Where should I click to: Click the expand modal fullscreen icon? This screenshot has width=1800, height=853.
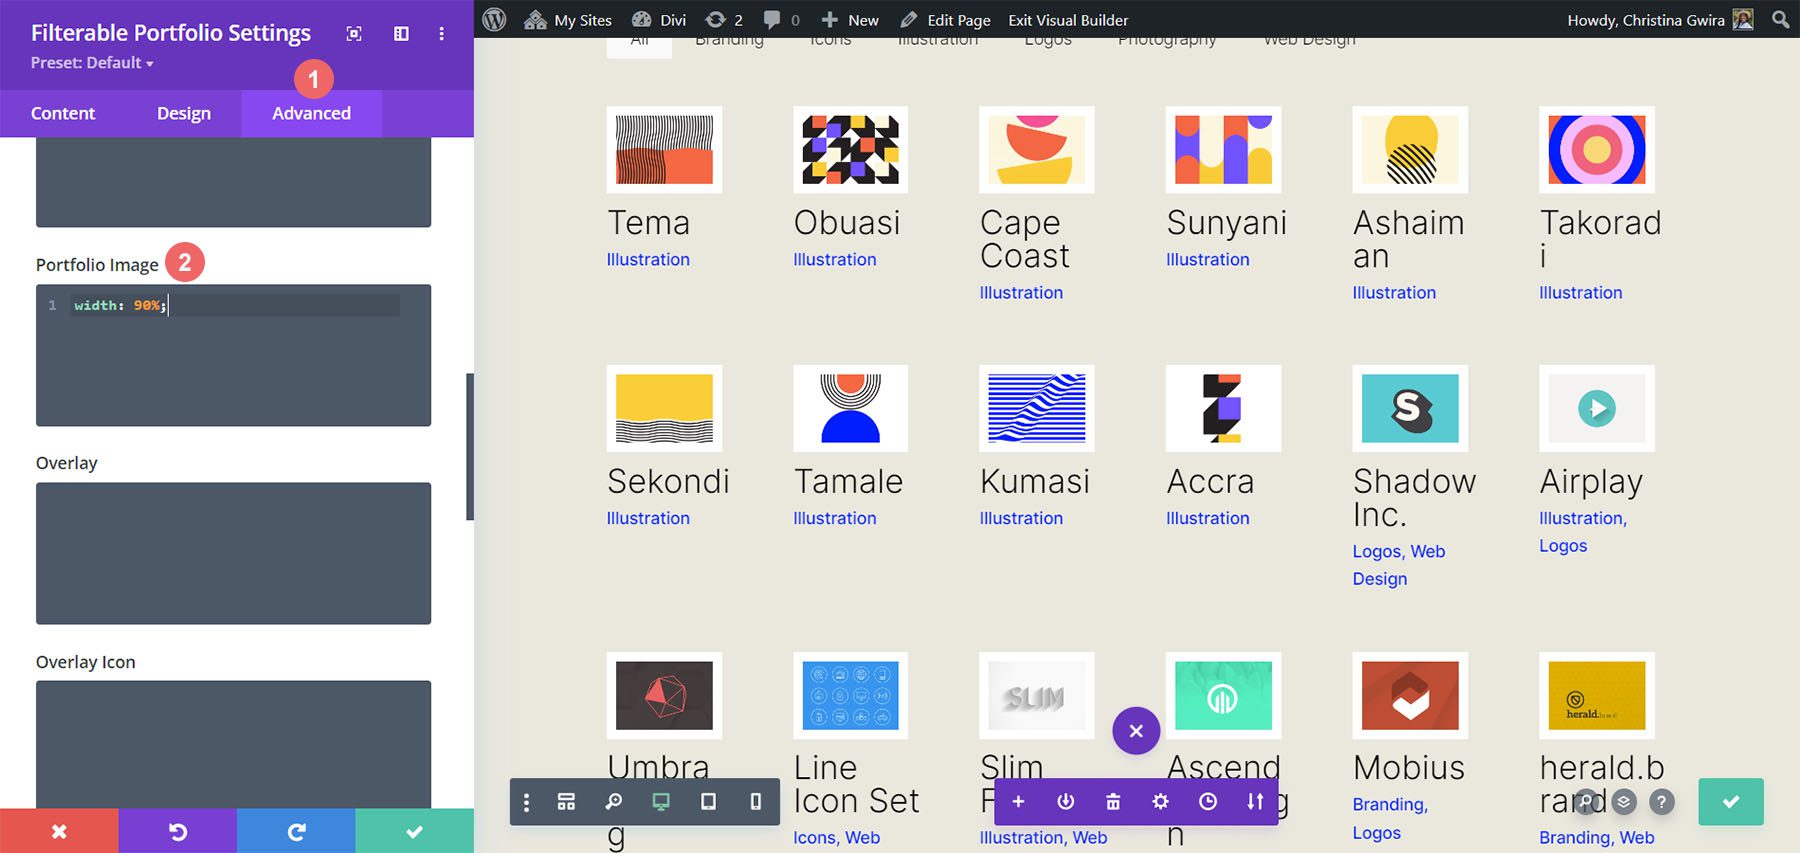click(x=354, y=34)
